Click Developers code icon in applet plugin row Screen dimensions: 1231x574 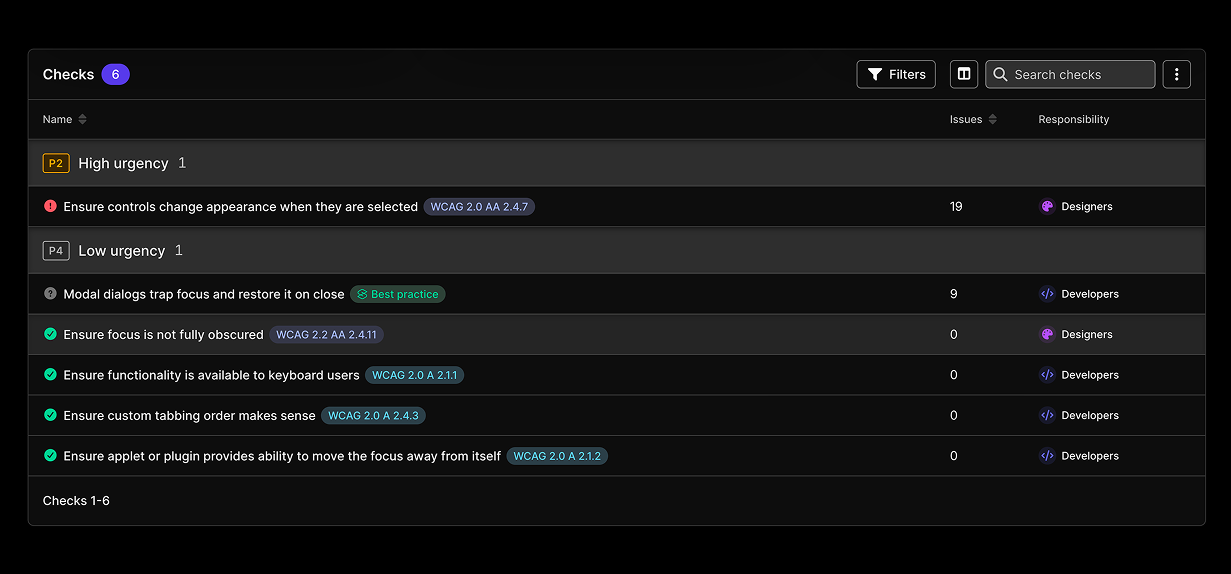(x=1047, y=456)
